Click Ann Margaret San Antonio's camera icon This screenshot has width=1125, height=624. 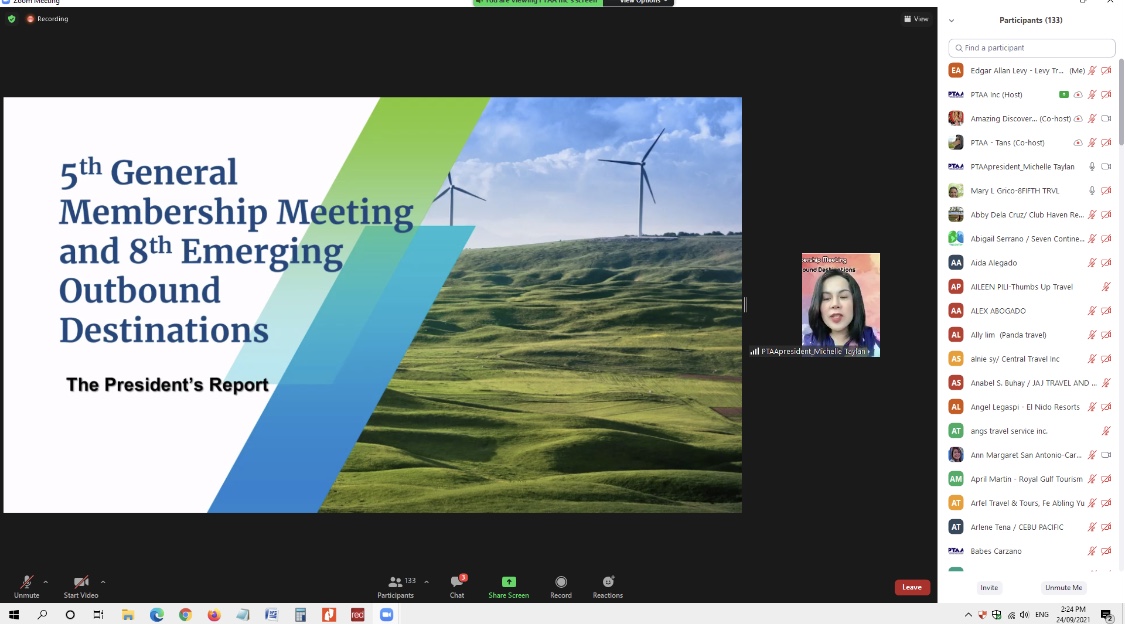1106,455
